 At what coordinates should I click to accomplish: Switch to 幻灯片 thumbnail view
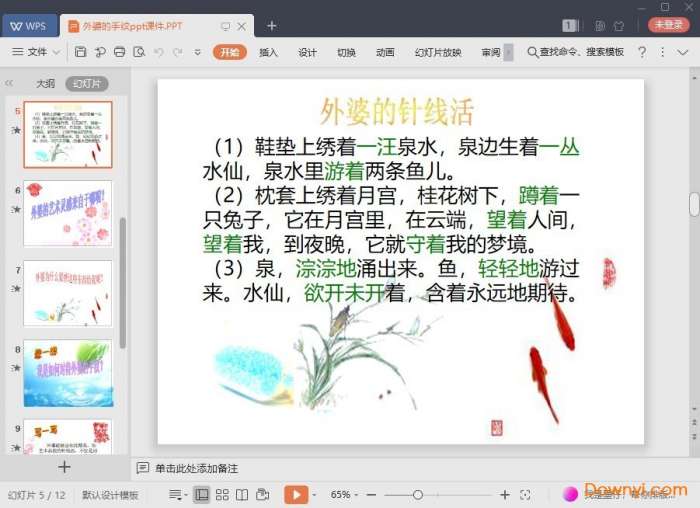point(87,83)
